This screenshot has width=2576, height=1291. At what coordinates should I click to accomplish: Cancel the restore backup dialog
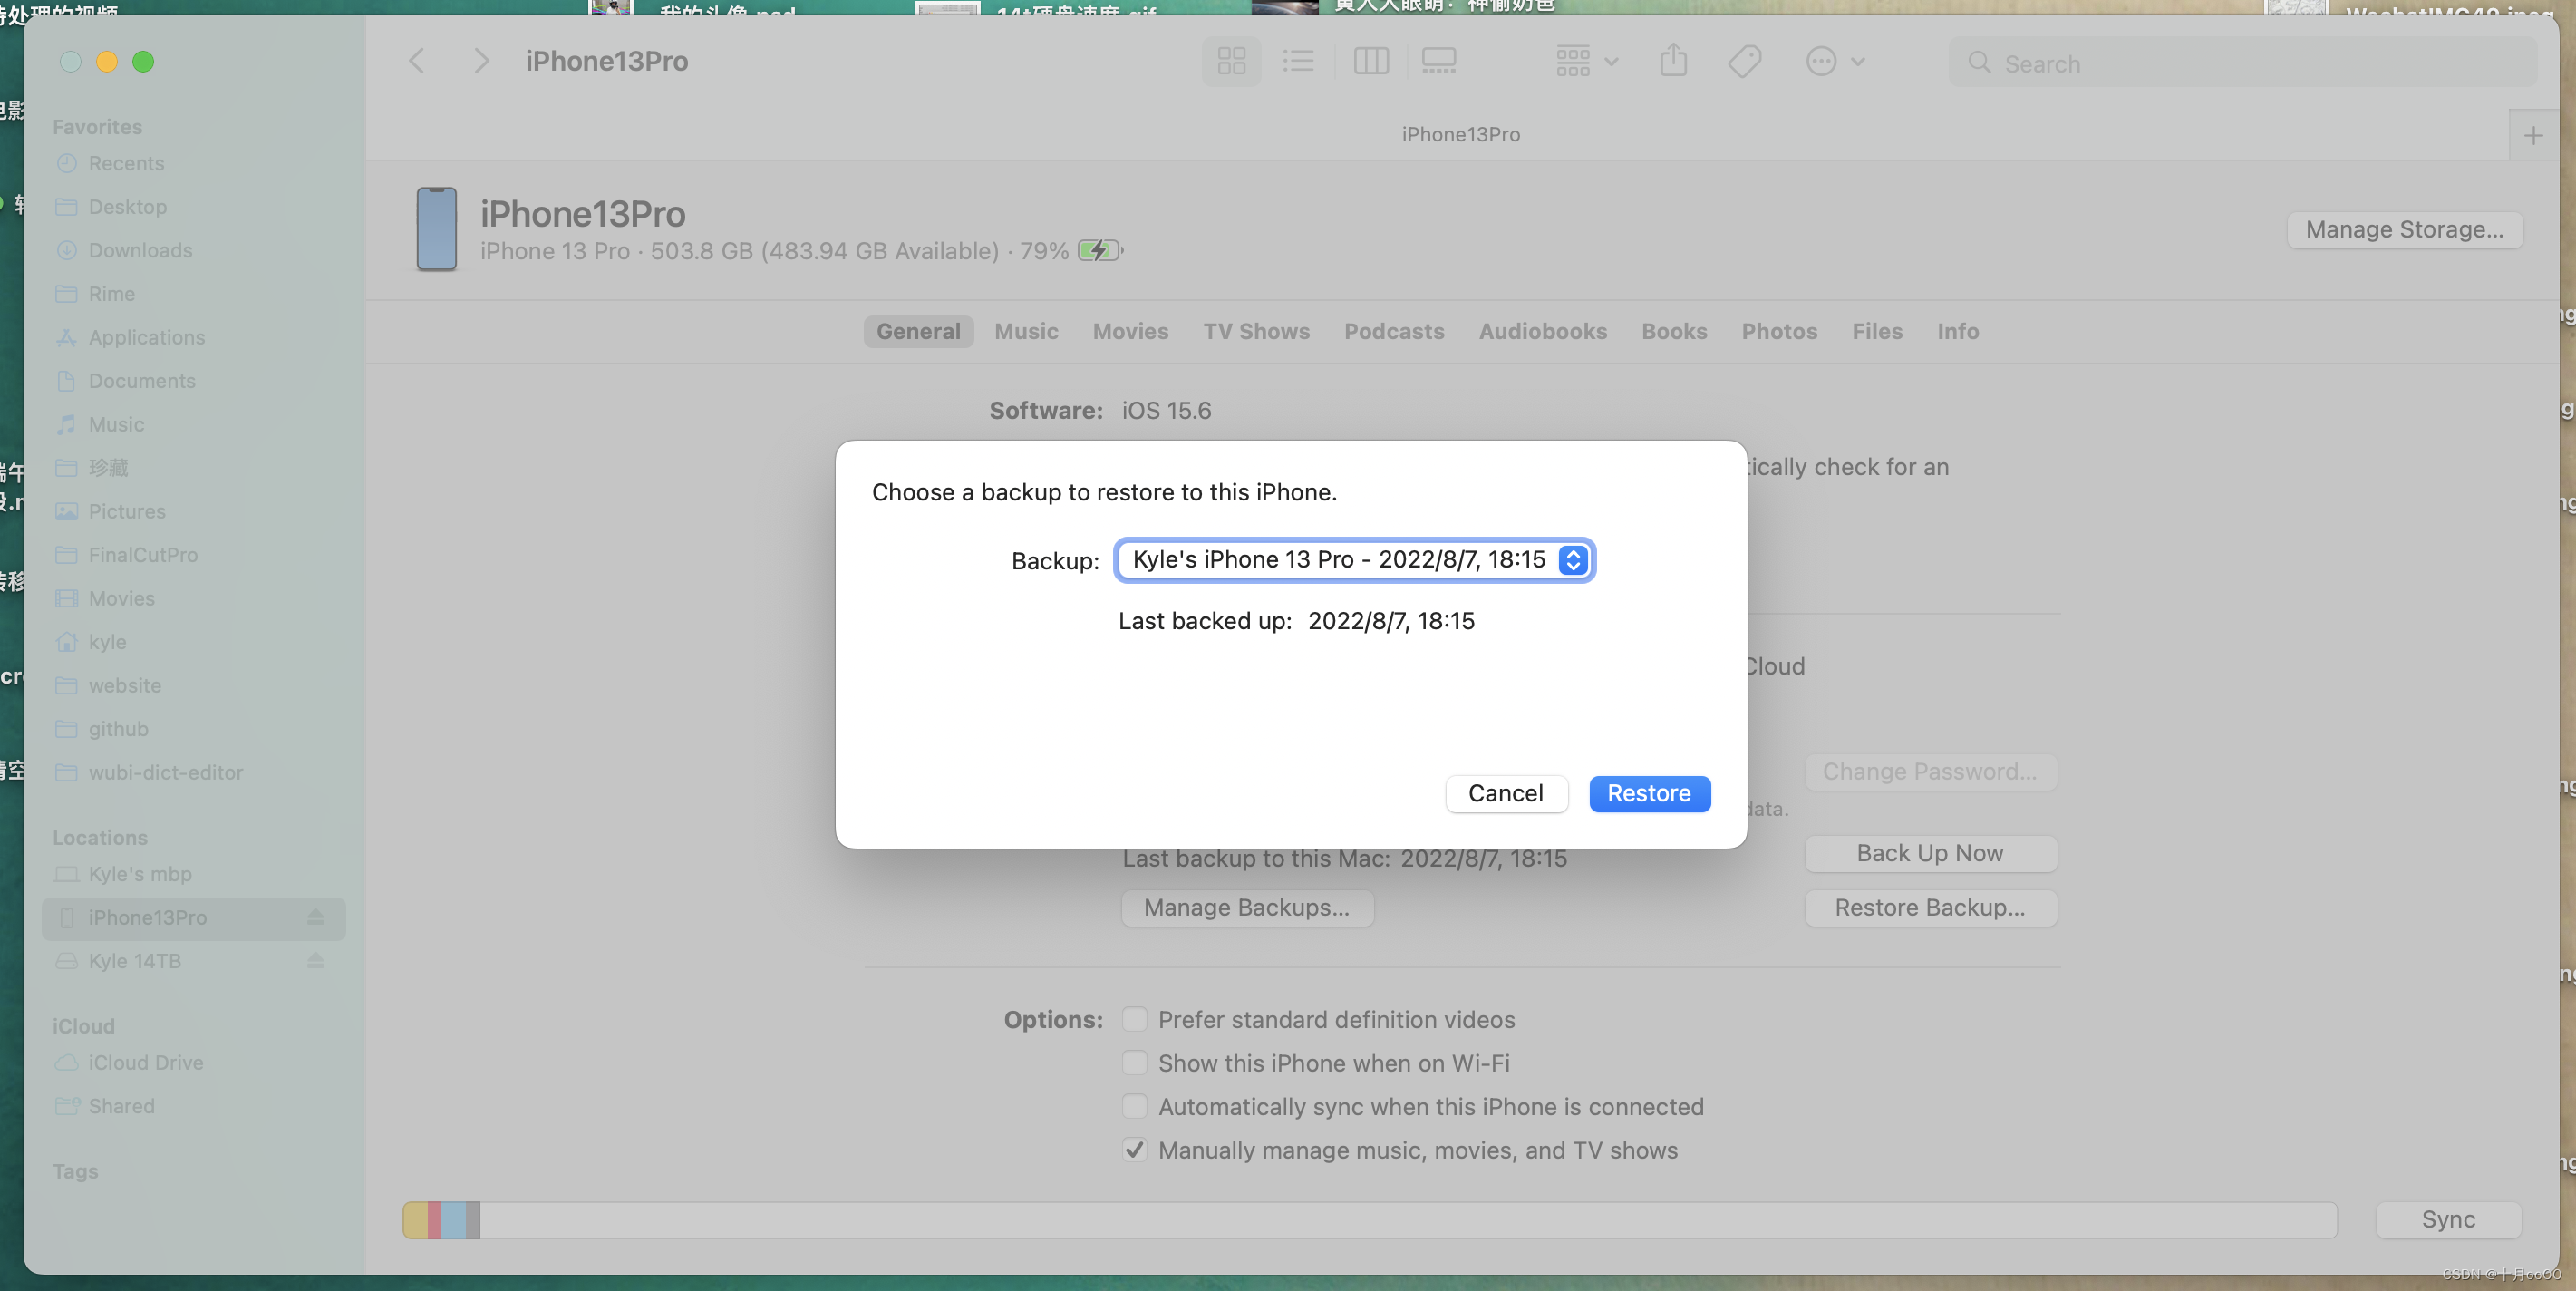point(1505,793)
